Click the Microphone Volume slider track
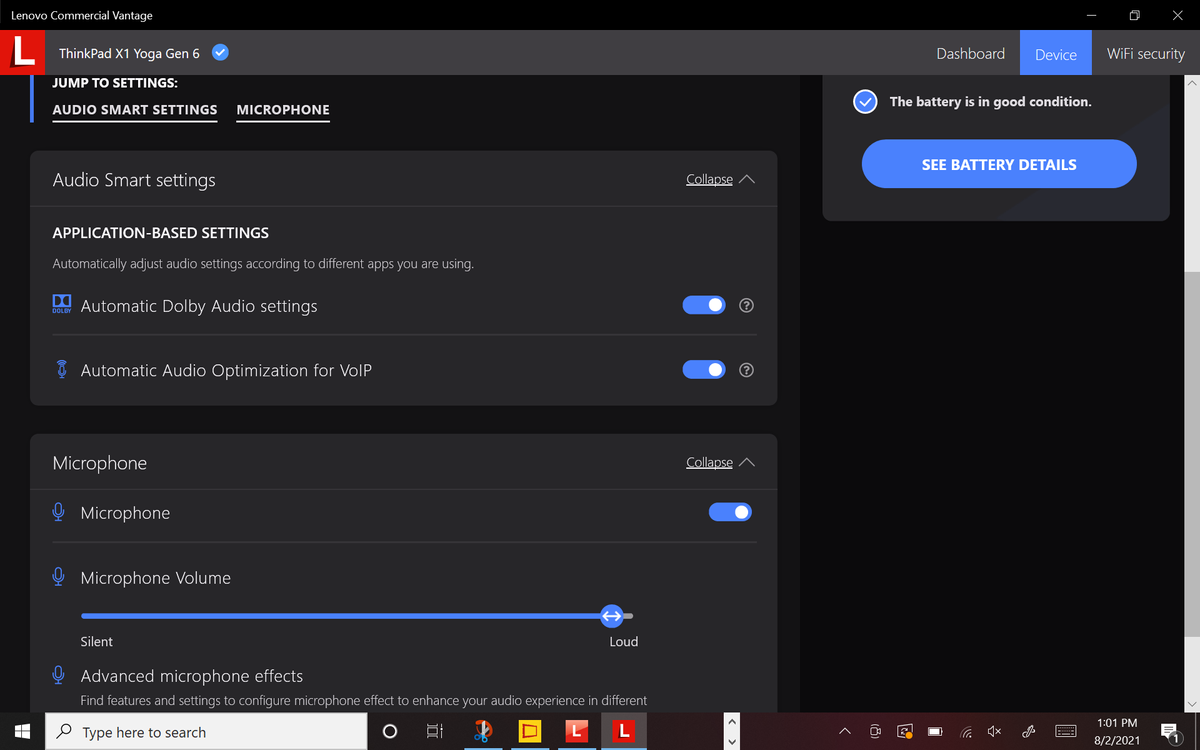 click(x=357, y=616)
